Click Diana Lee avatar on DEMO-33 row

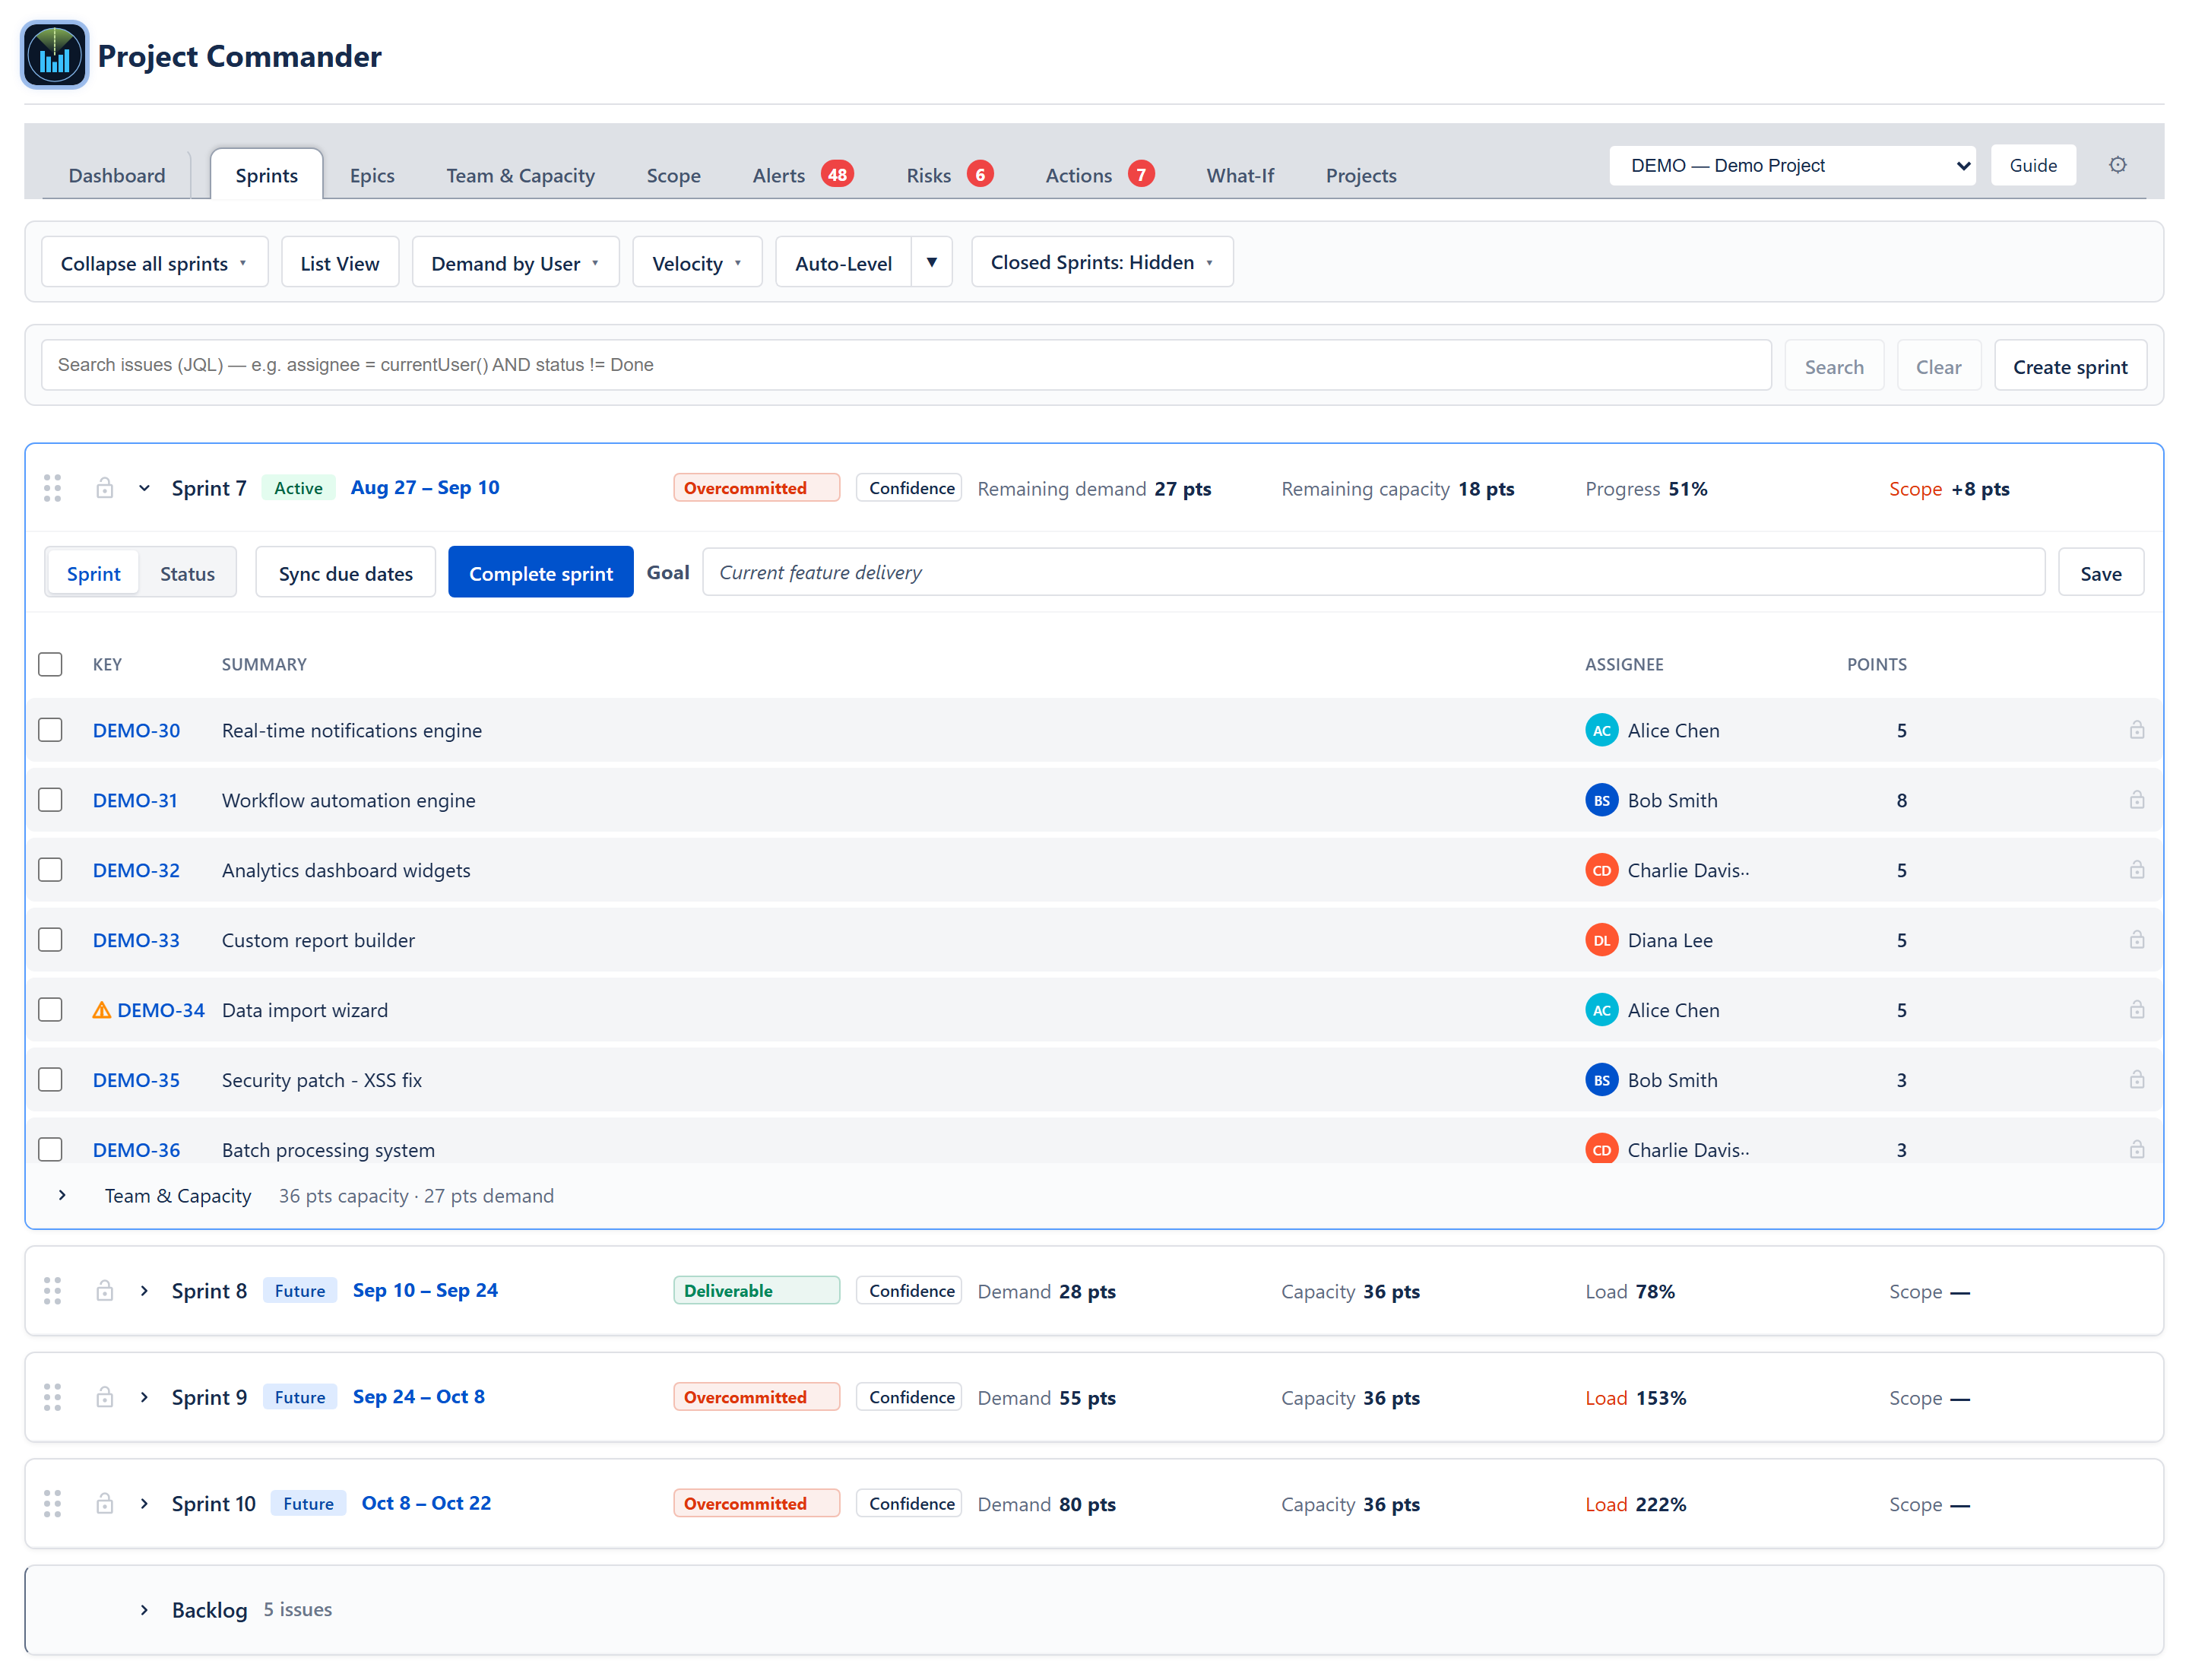point(1601,940)
